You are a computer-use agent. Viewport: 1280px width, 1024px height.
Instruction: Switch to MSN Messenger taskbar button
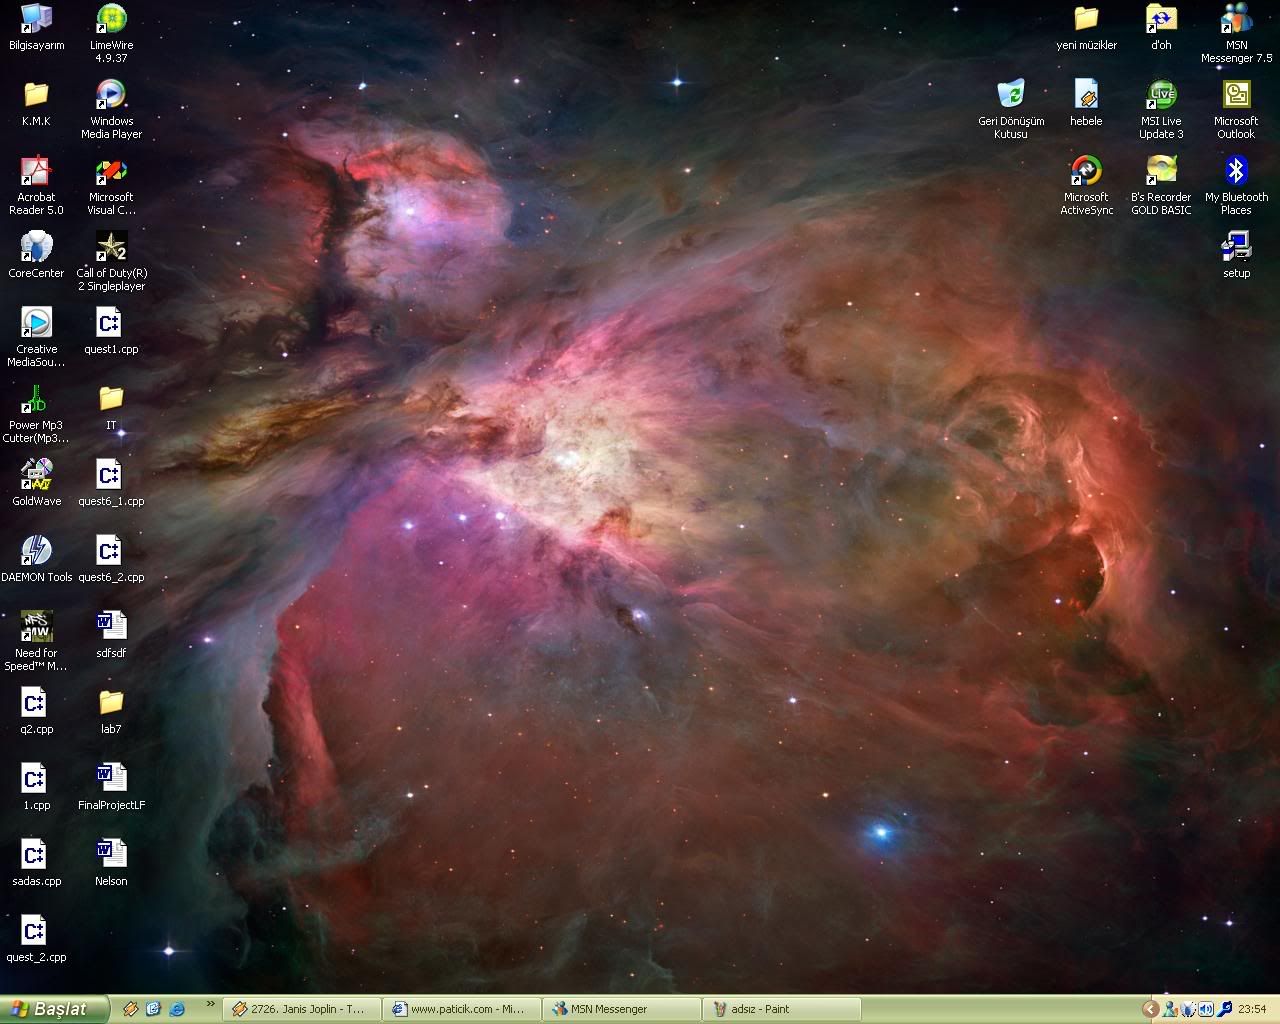pyautogui.click(x=622, y=1009)
